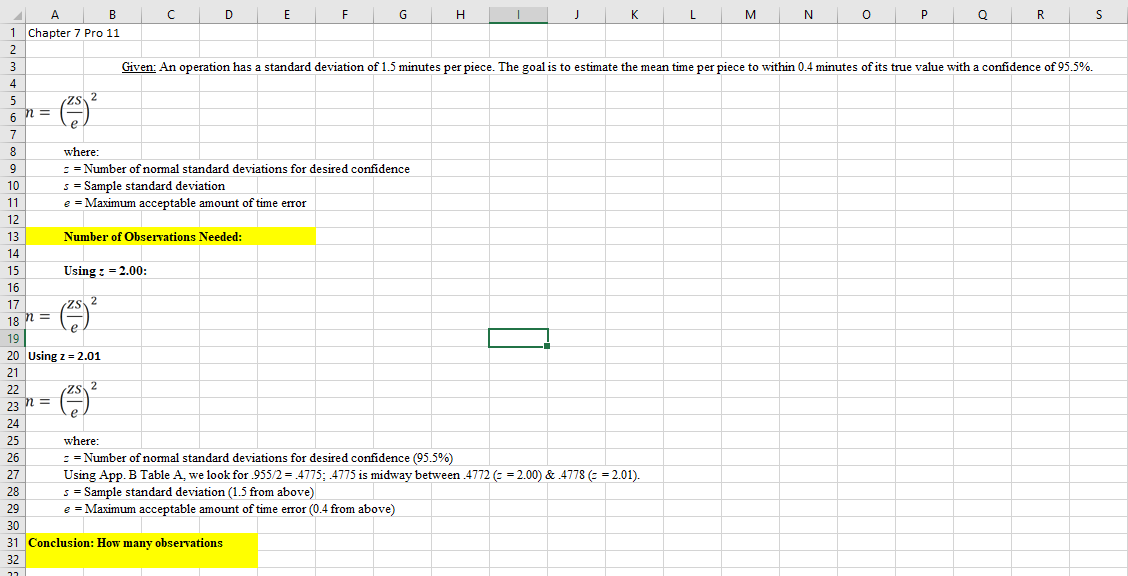
Task: Click 'Number of Observations Needed:' yellow cell
Action: (x=171, y=237)
